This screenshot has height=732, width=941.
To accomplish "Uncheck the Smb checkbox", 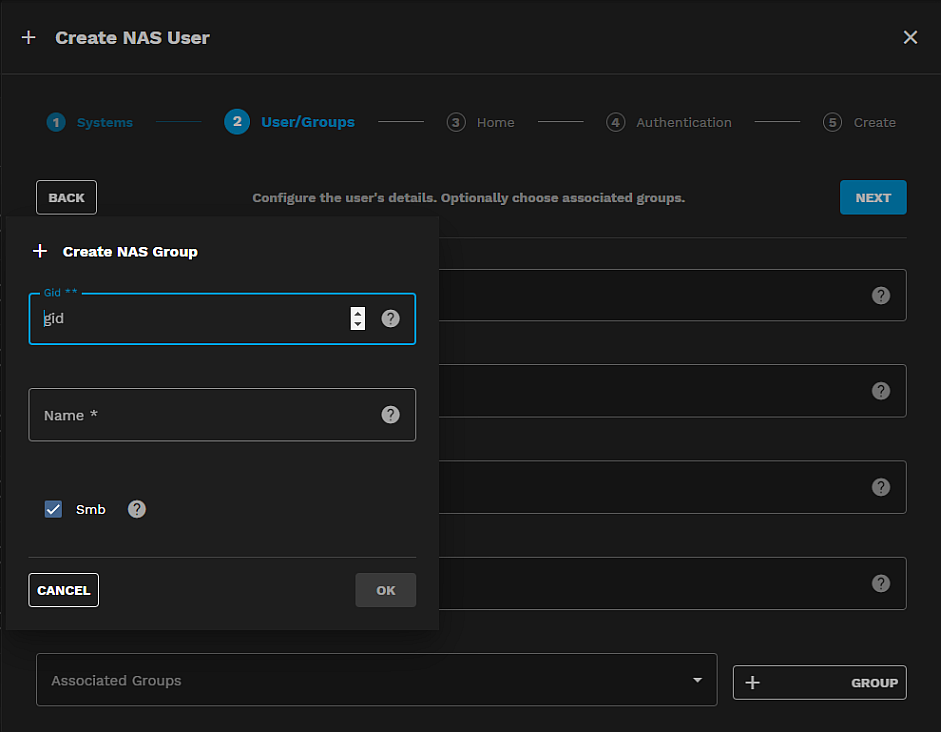I will coord(54,509).
